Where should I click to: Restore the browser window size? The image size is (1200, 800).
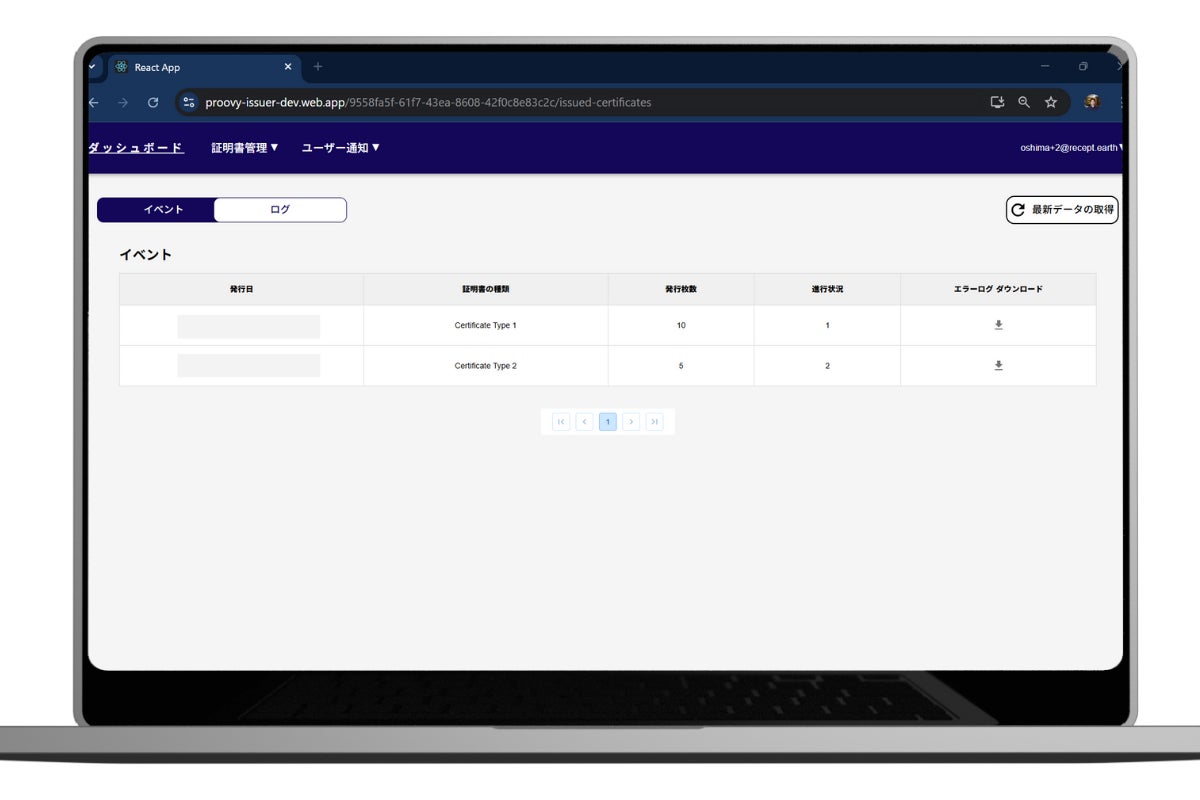click(x=1083, y=67)
